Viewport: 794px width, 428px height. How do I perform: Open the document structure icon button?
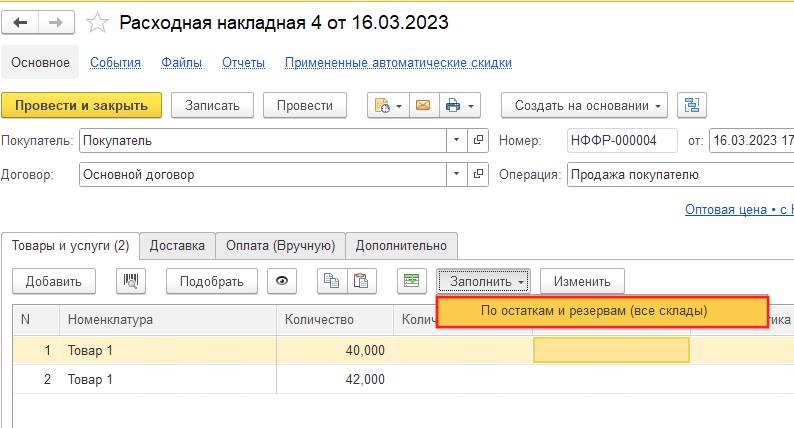click(x=692, y=105)
